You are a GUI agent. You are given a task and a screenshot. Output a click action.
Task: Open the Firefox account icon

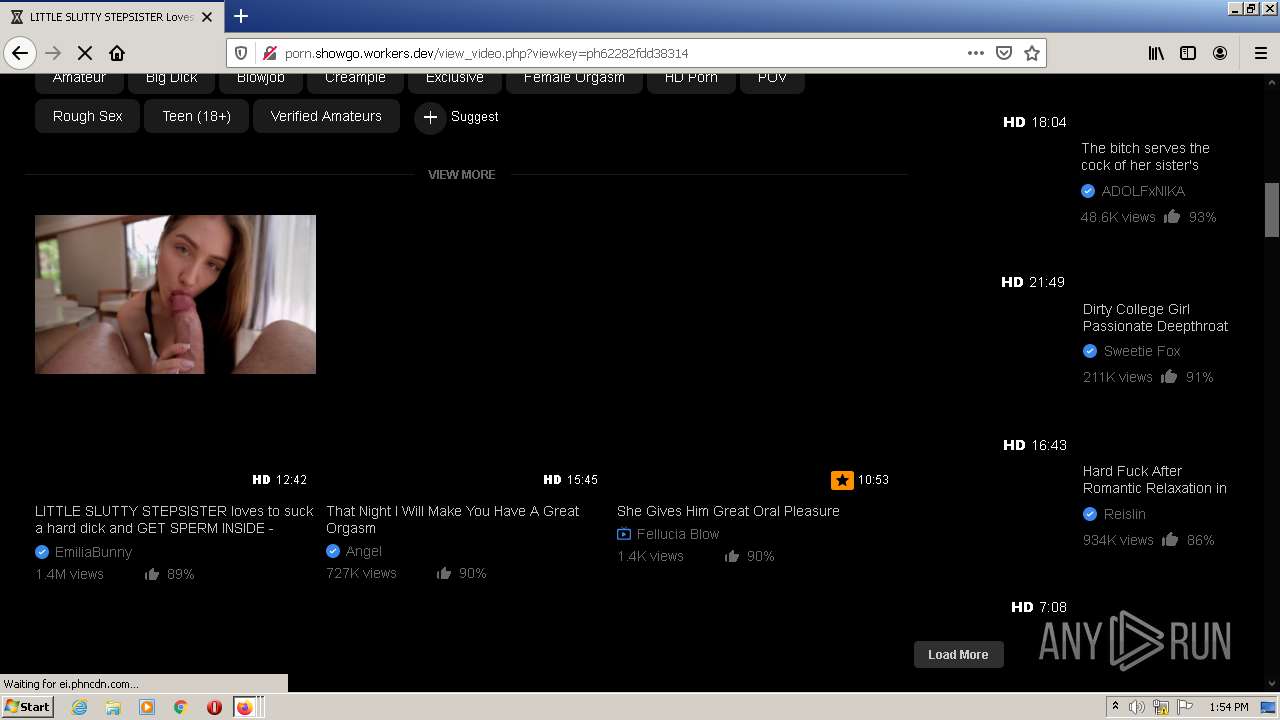click(1220, 53)
